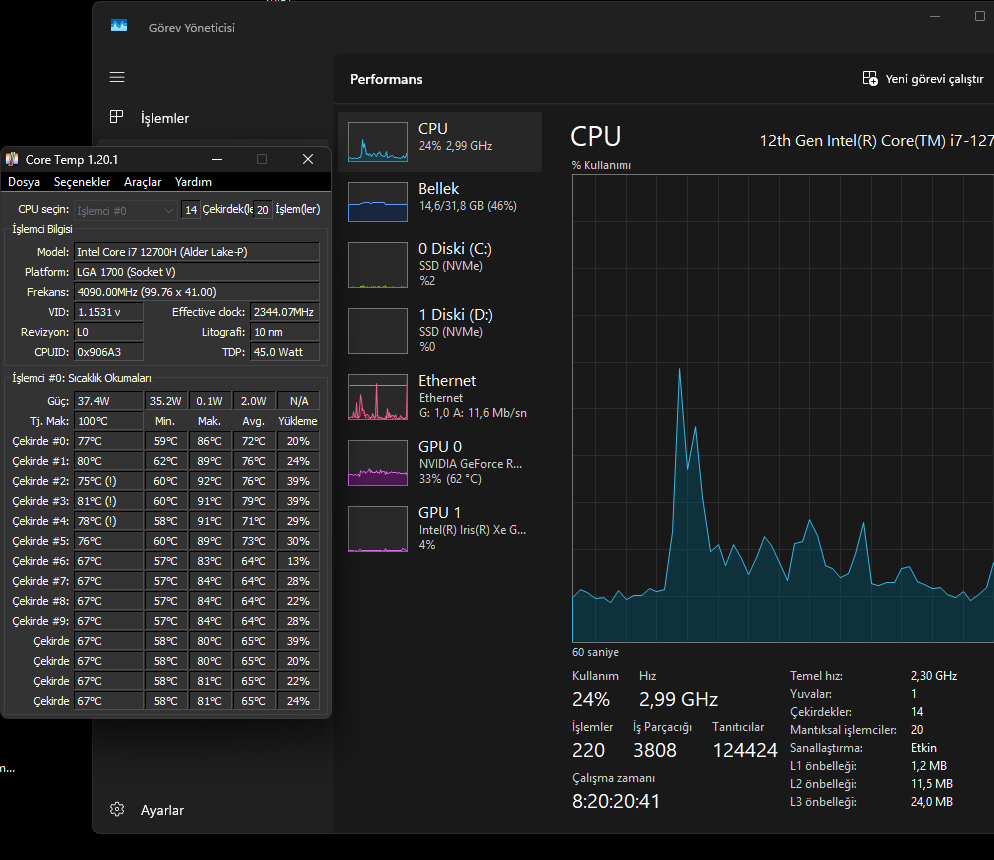Click Çekirde #3 temperature 81°C (!)
The width and height of the screenshot is (994, 860).
[108, 501]
